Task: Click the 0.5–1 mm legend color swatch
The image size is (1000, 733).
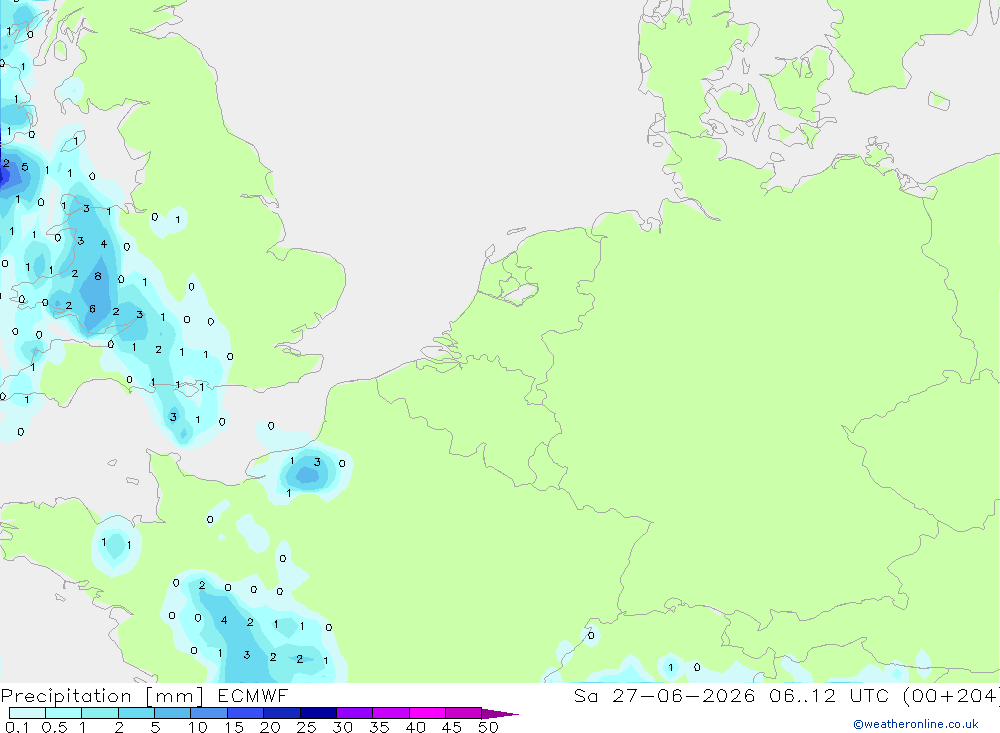Action: point(64,713)
